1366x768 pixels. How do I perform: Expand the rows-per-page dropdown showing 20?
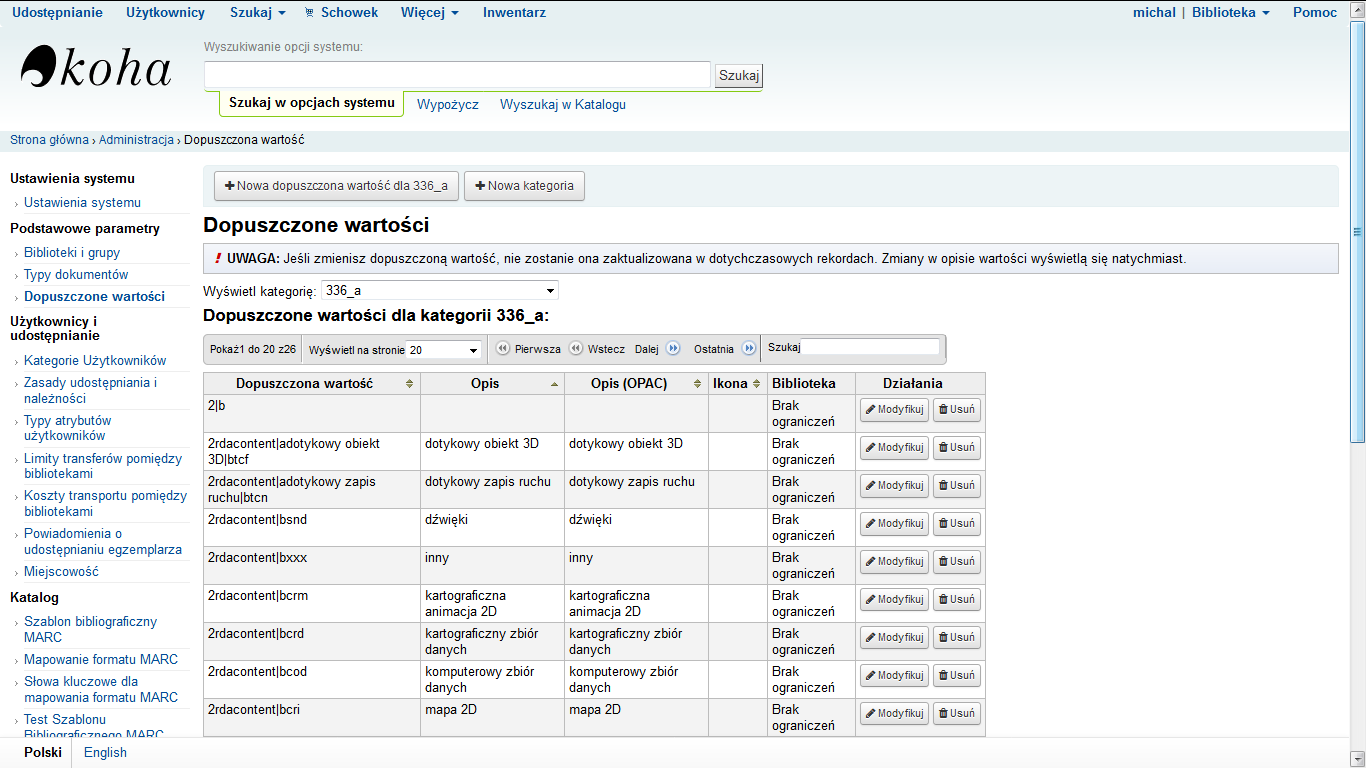393,350
